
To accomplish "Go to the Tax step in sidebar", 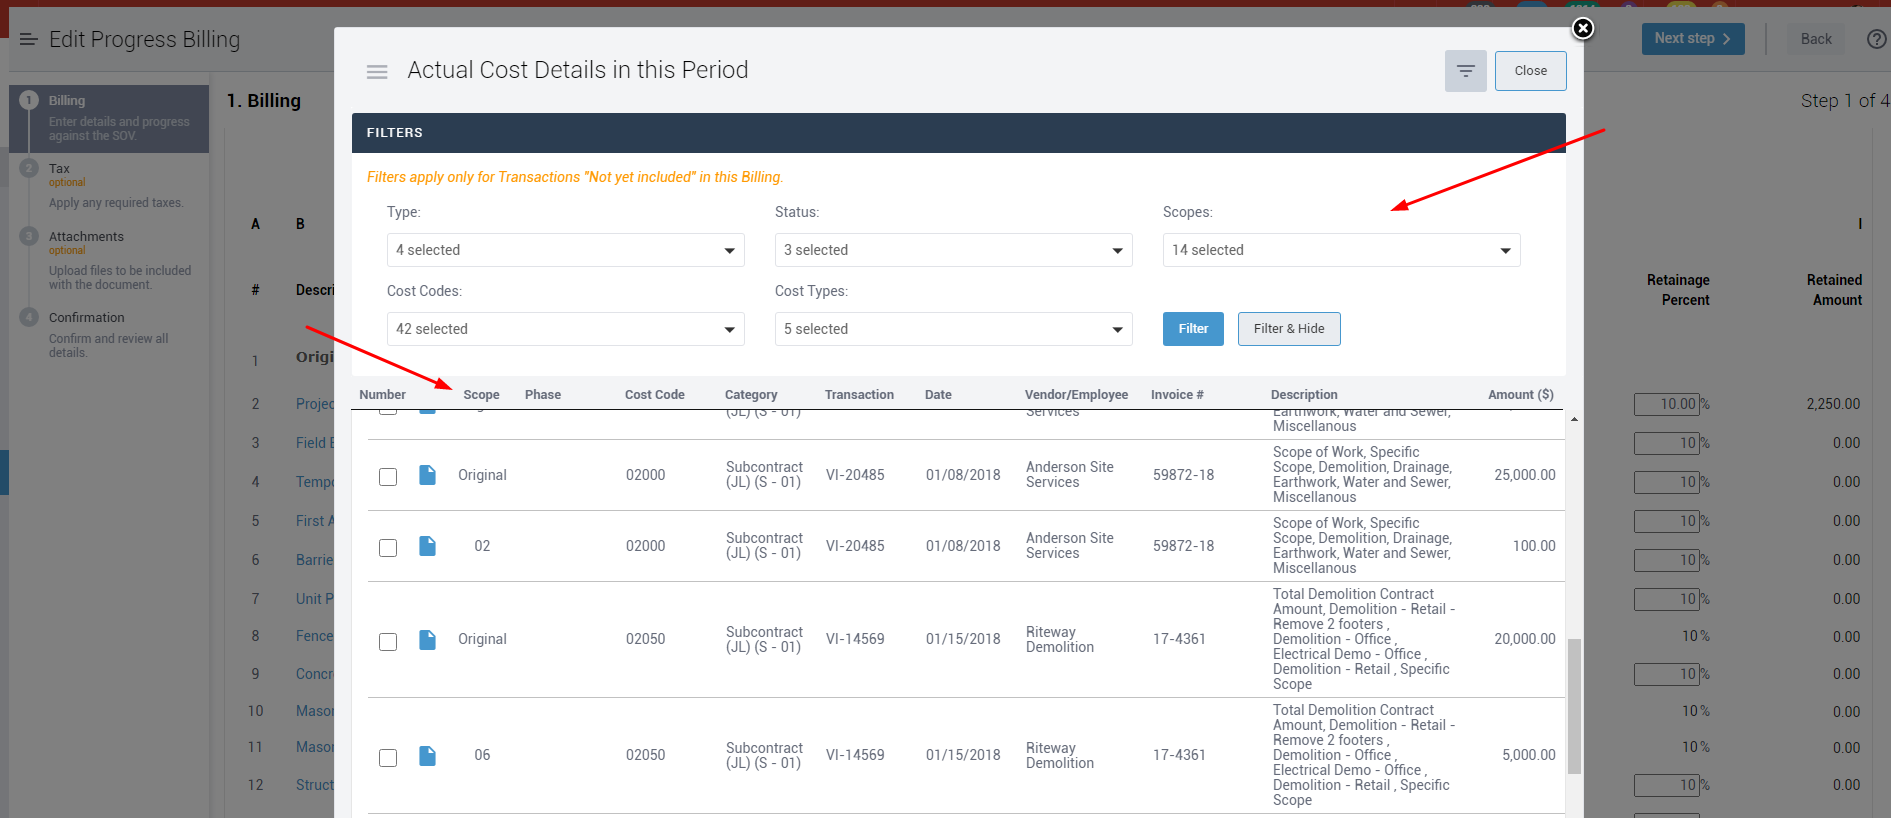I will click(60, 169).
